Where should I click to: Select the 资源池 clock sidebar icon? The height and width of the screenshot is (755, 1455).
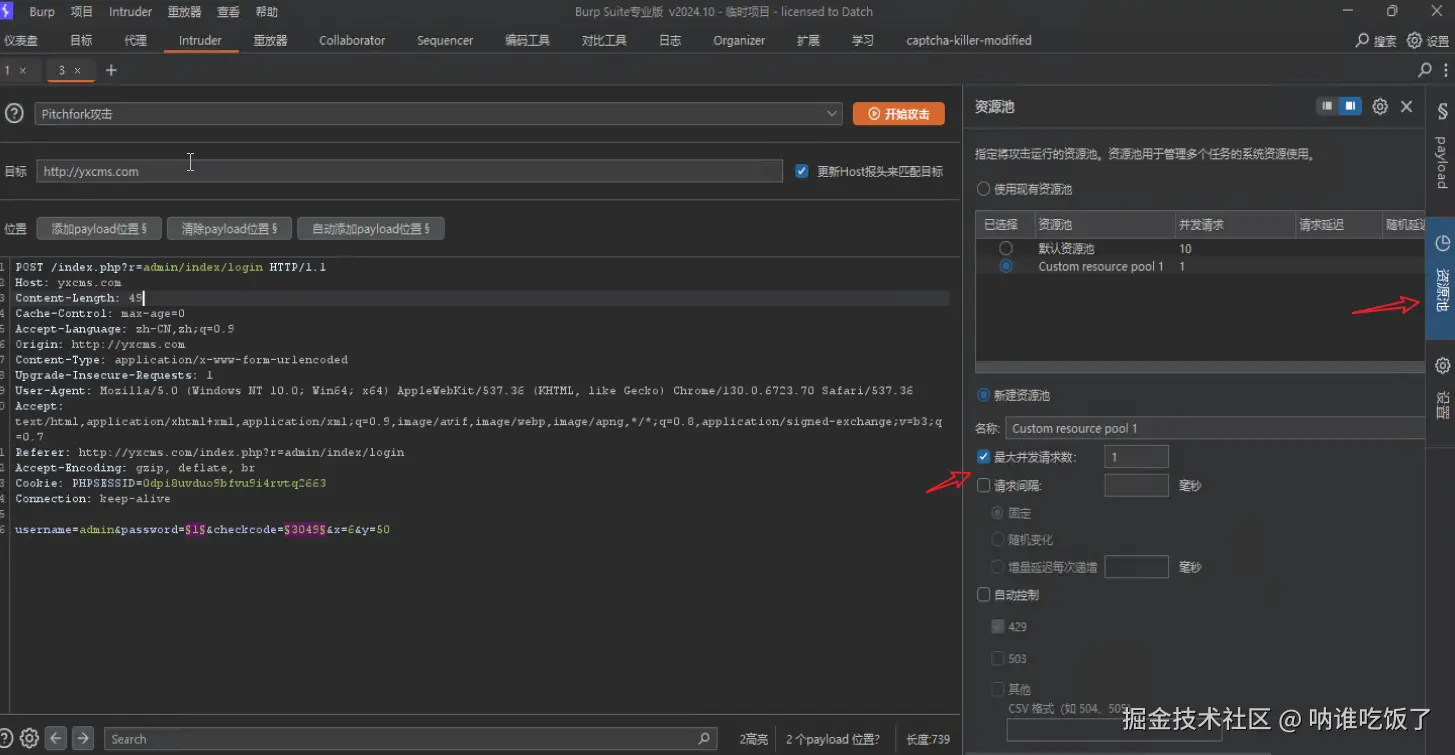click(1442, 244)
